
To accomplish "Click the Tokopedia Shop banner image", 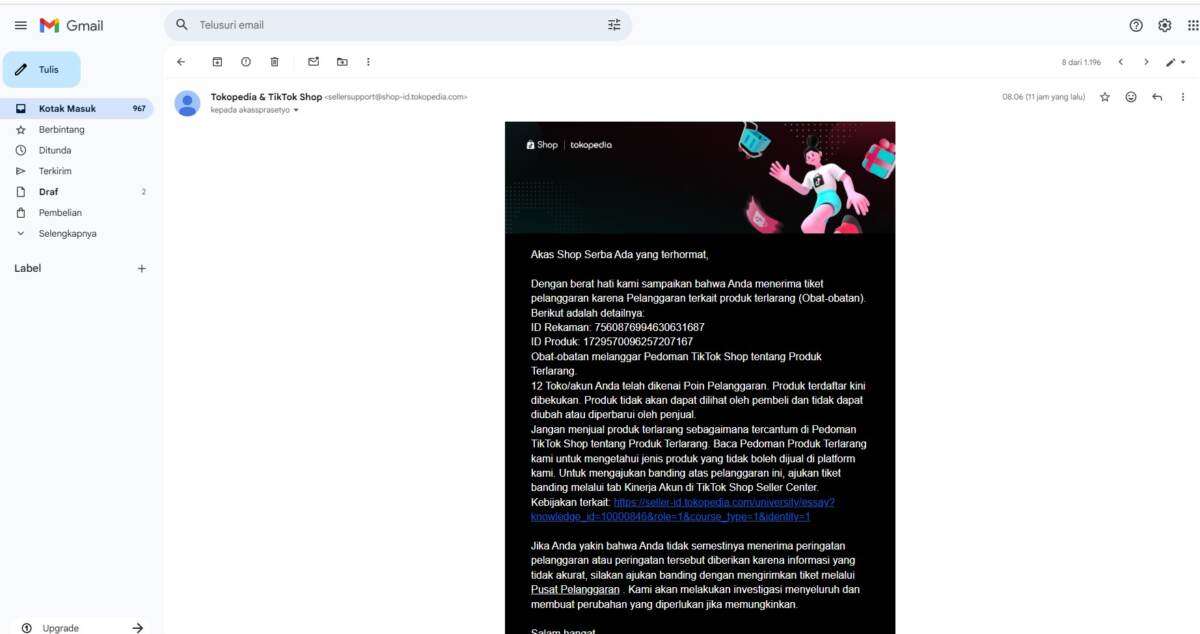I will click(700, 178).
